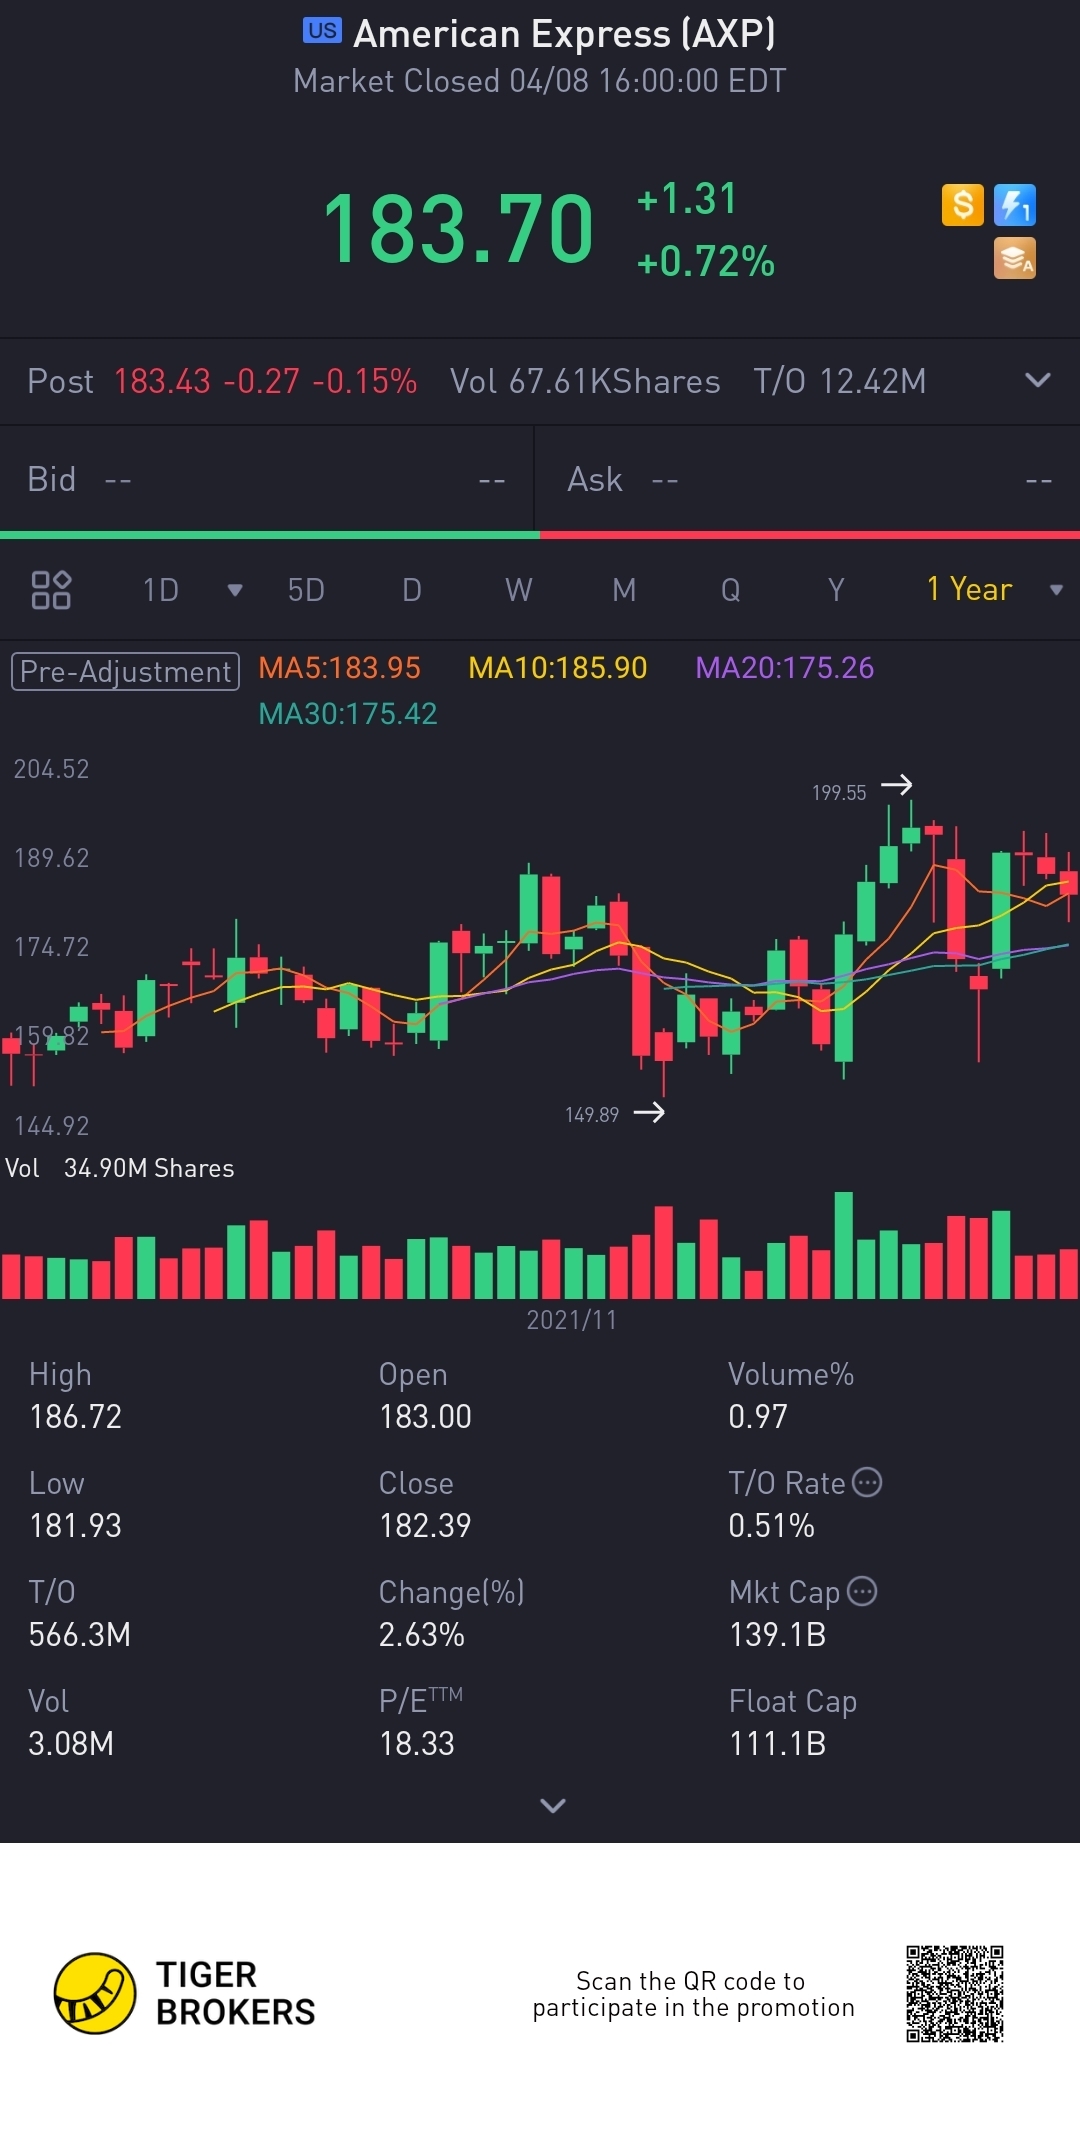1080x2145 pixels.
Task: Tap the Low 181.93 value
Action: pos(76,1526)
